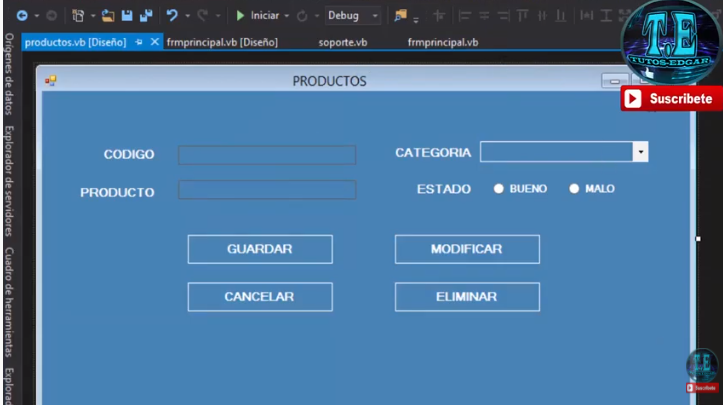Screen dimensions: 723x405
Task: Click the undo arrow icon
Action: tap(172, 16)
